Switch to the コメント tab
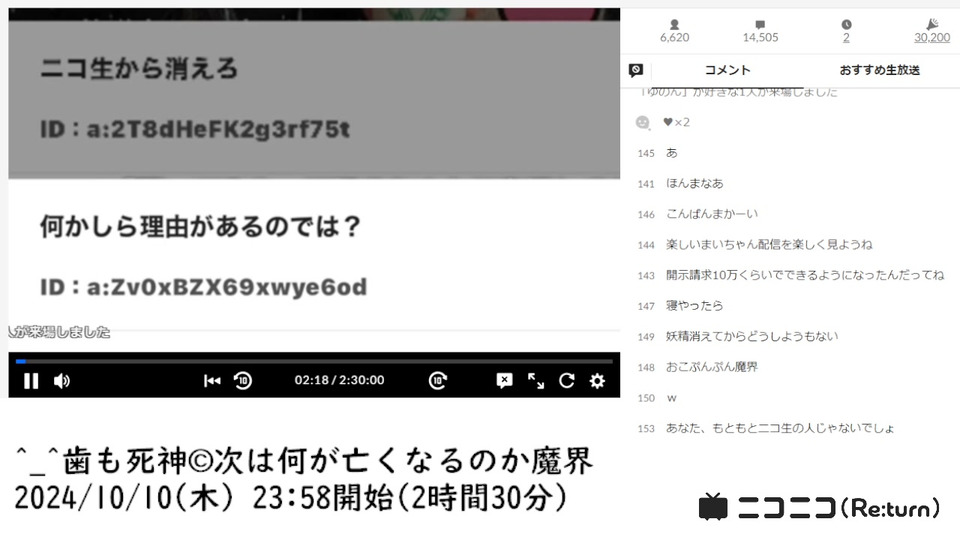Screen dimensions: 960x540 (x=727, y=70)
